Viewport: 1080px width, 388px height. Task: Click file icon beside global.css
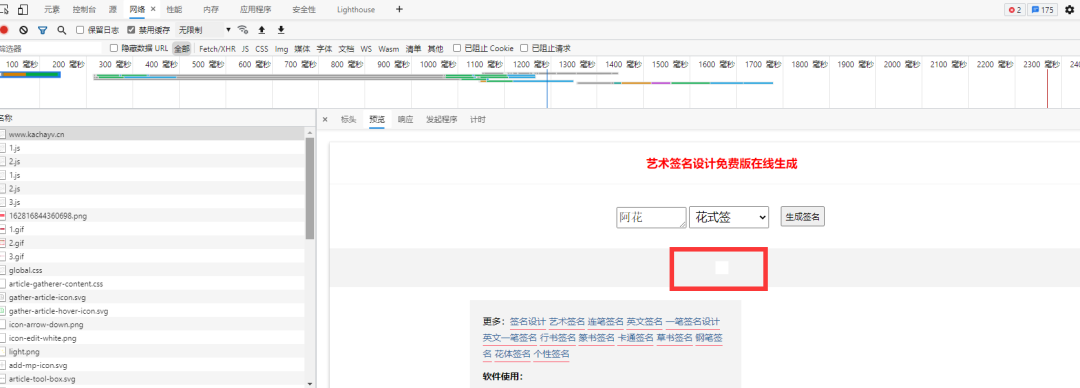(3, 270)
